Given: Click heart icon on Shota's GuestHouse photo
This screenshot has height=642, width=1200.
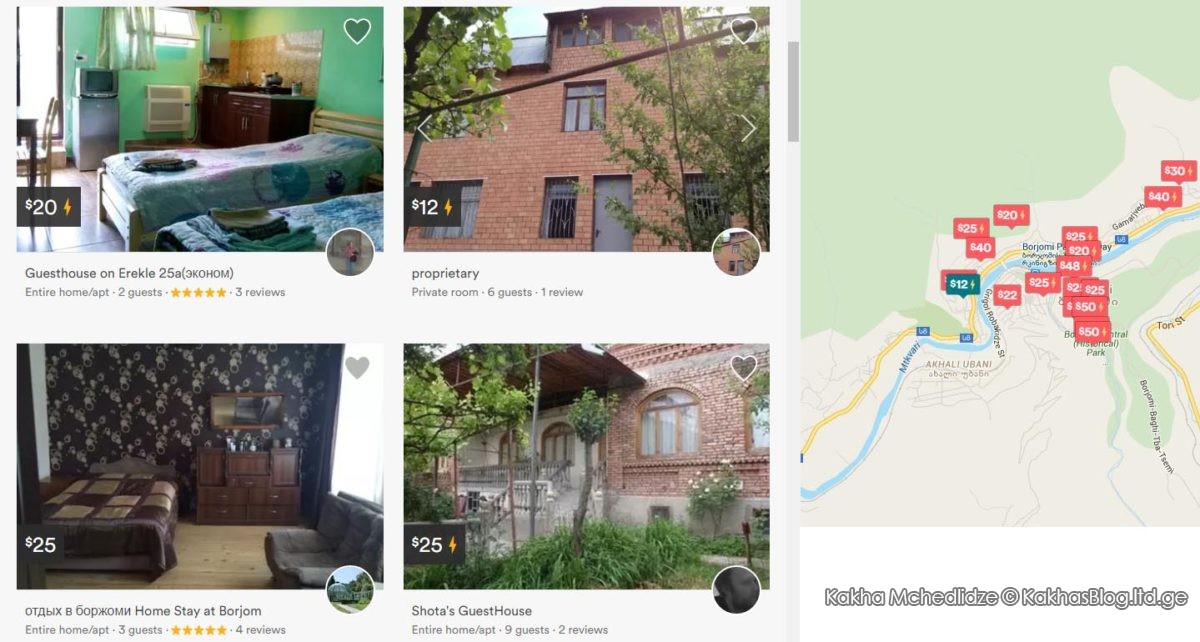Looking at the screenshot, I should click(743, 368).
